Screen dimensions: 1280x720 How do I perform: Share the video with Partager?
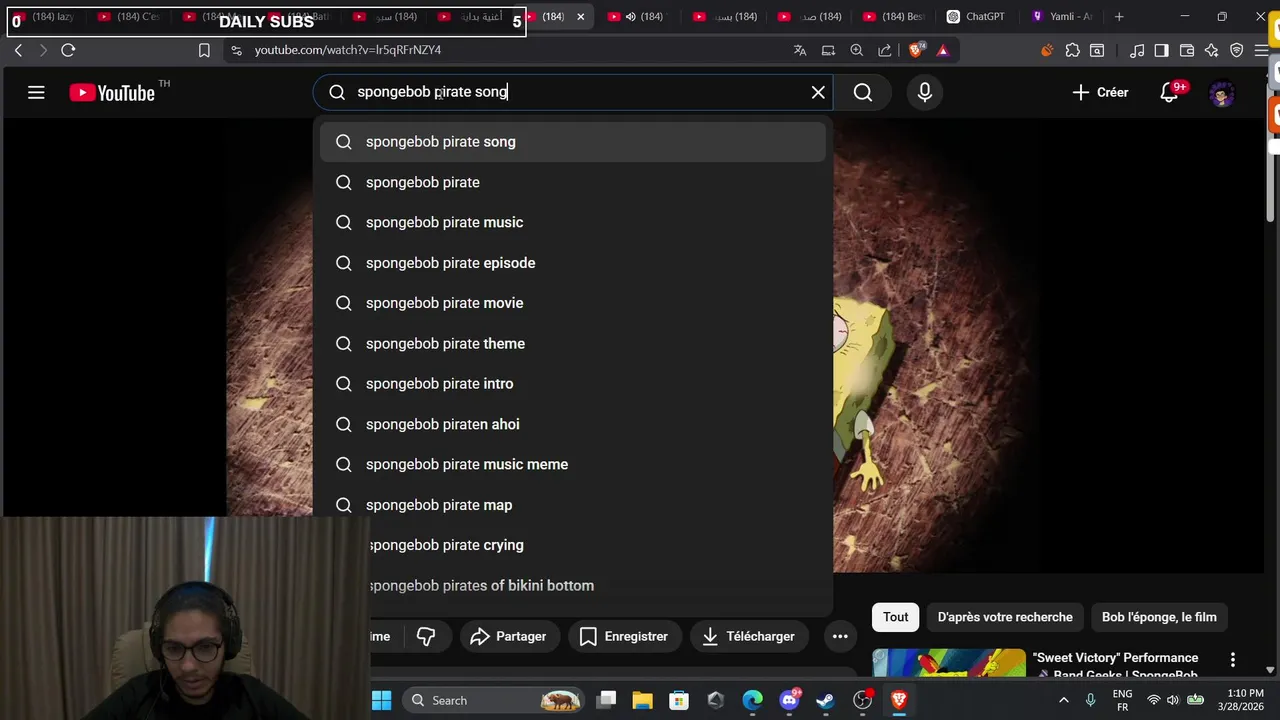coord(508,636)
